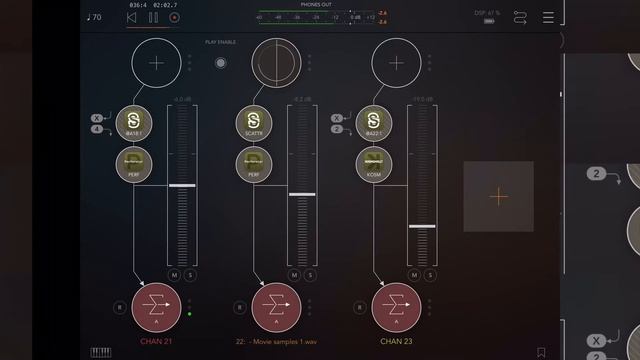The height and width of the screenshot is (360, 640).
Task: Pause the transport playback
Action: [153, 18]
